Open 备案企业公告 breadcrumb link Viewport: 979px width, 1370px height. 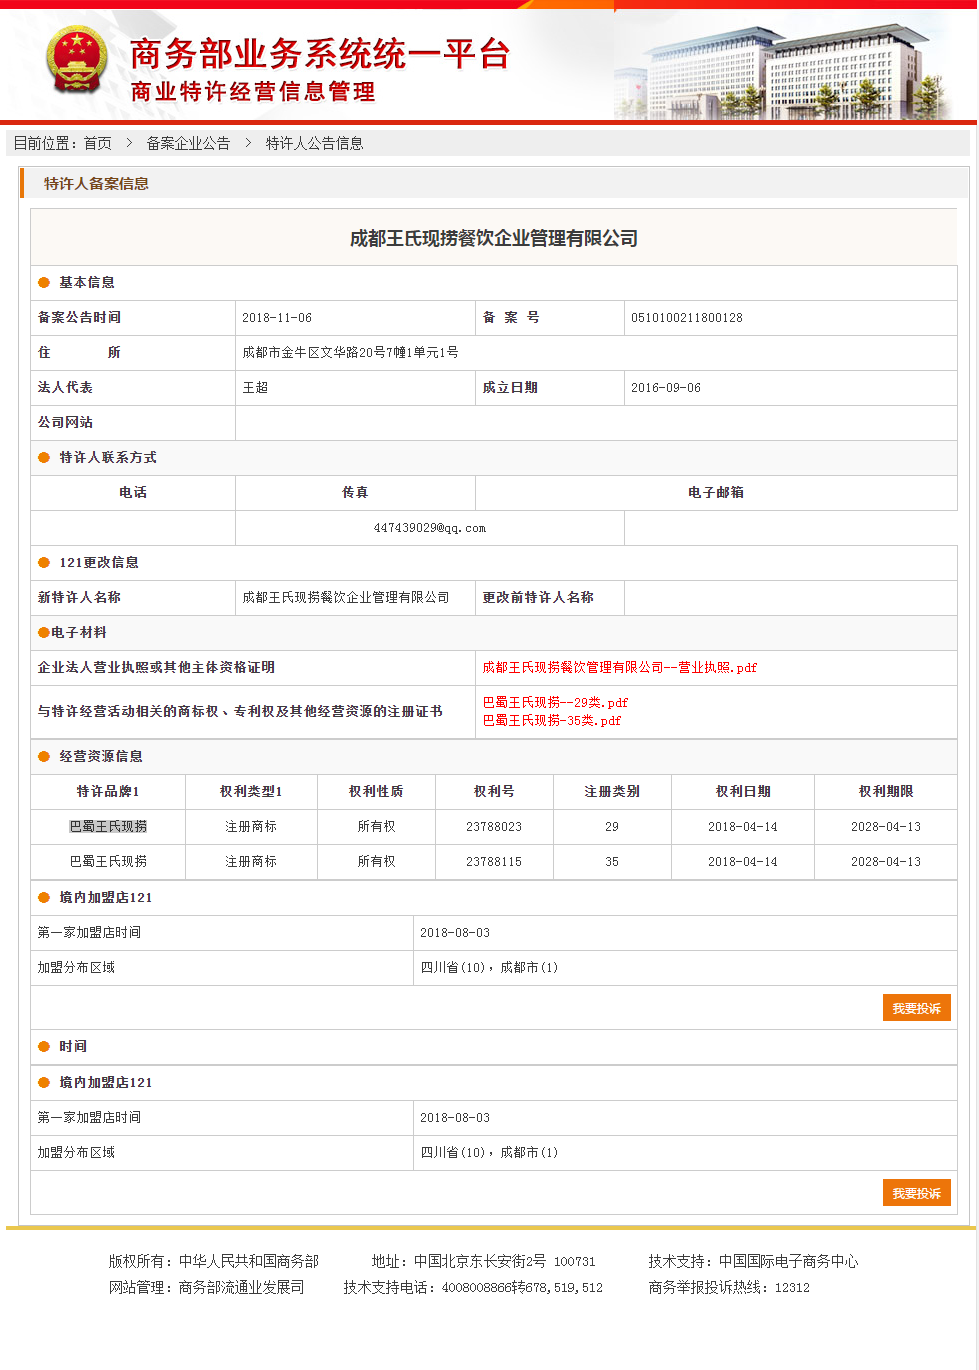tap(188, 143)
